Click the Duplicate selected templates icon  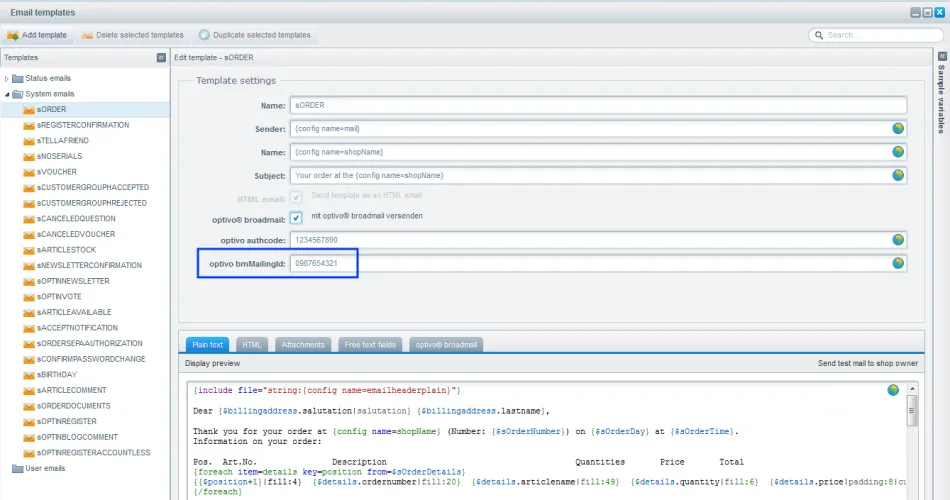[204, 35]
